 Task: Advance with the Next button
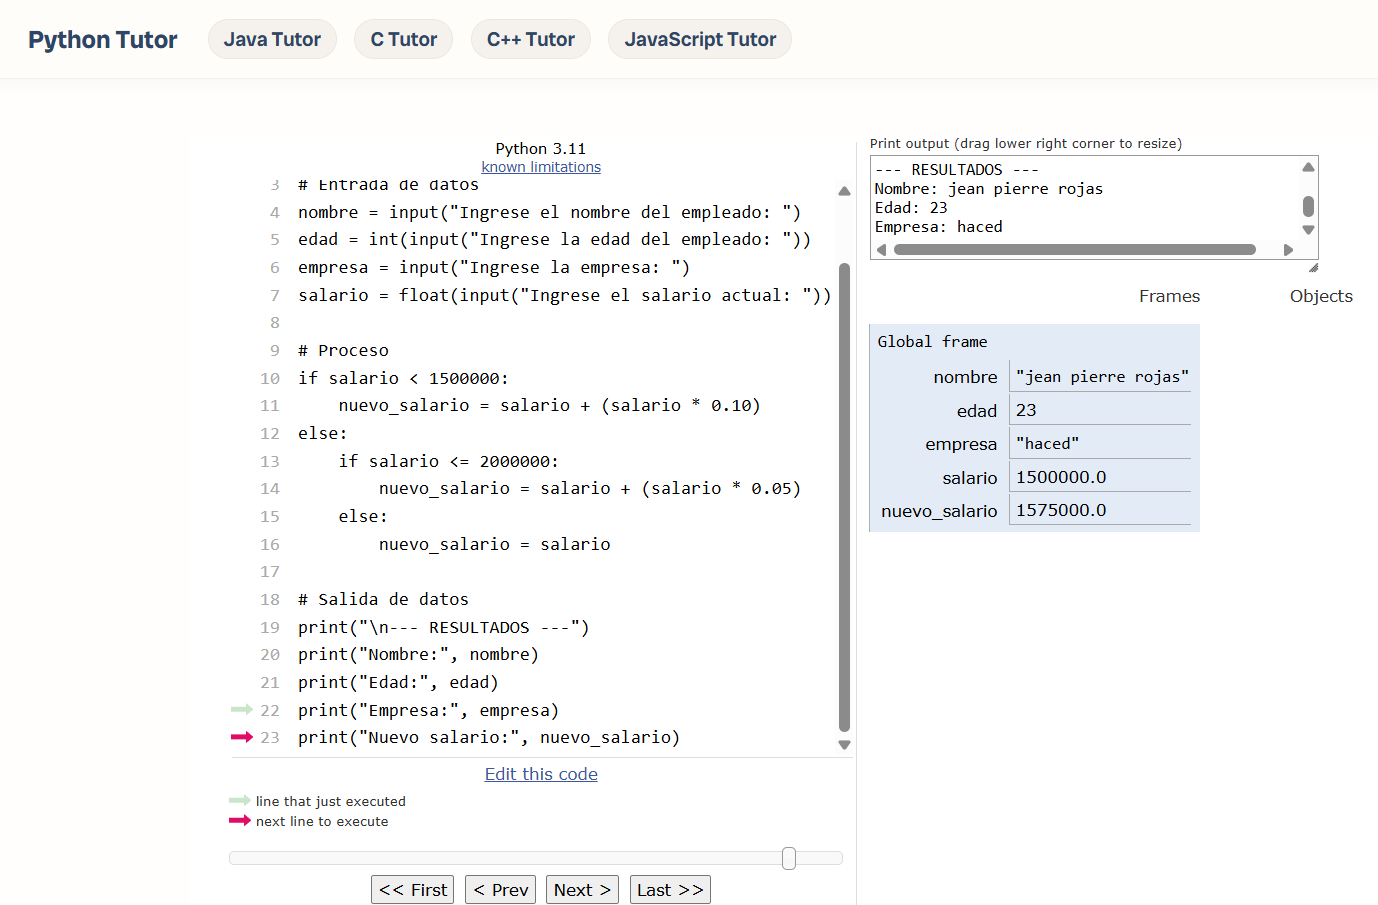click(581, 890)
